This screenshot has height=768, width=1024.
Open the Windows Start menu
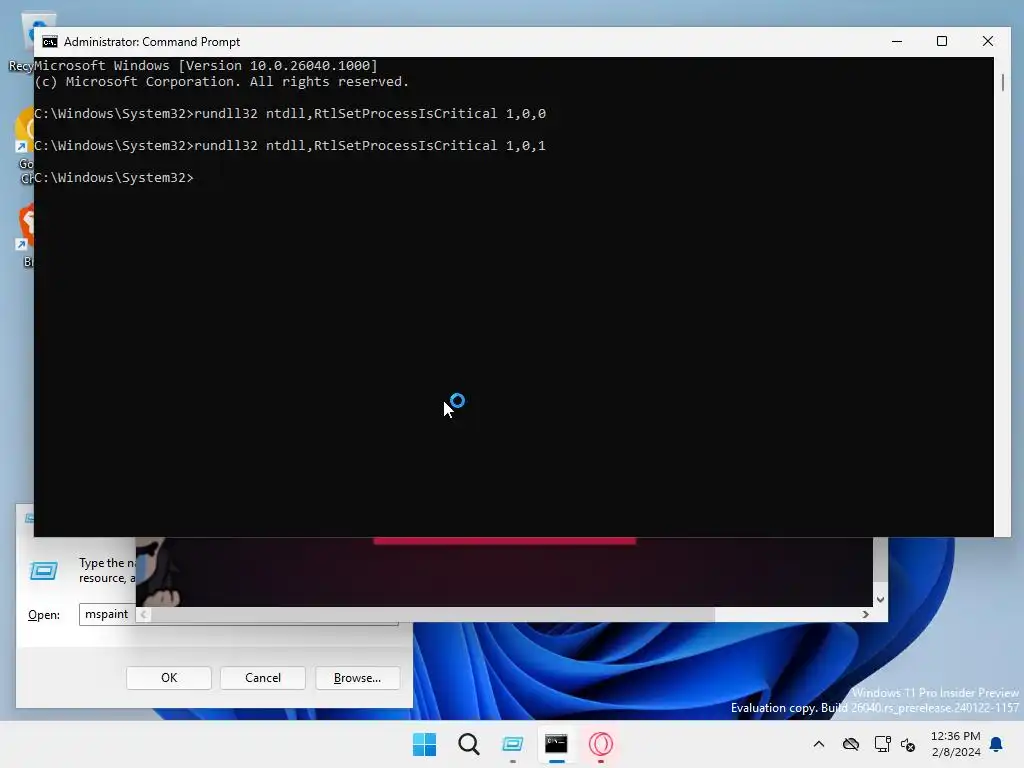pyautogui.click(x=424, y=744)
